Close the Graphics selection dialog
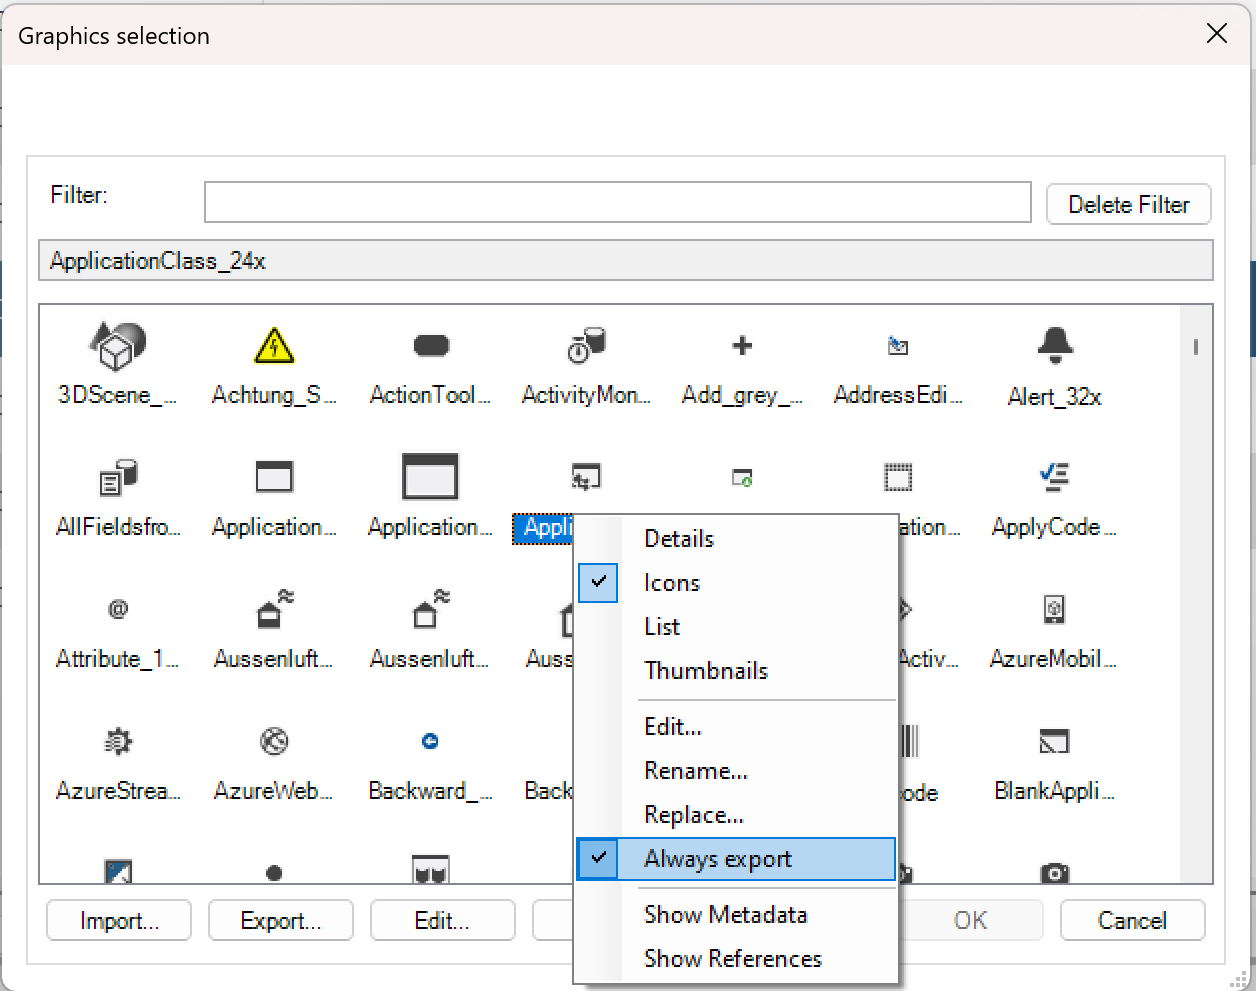The width and height of the screenshot is (1256, 991). 1217,34
